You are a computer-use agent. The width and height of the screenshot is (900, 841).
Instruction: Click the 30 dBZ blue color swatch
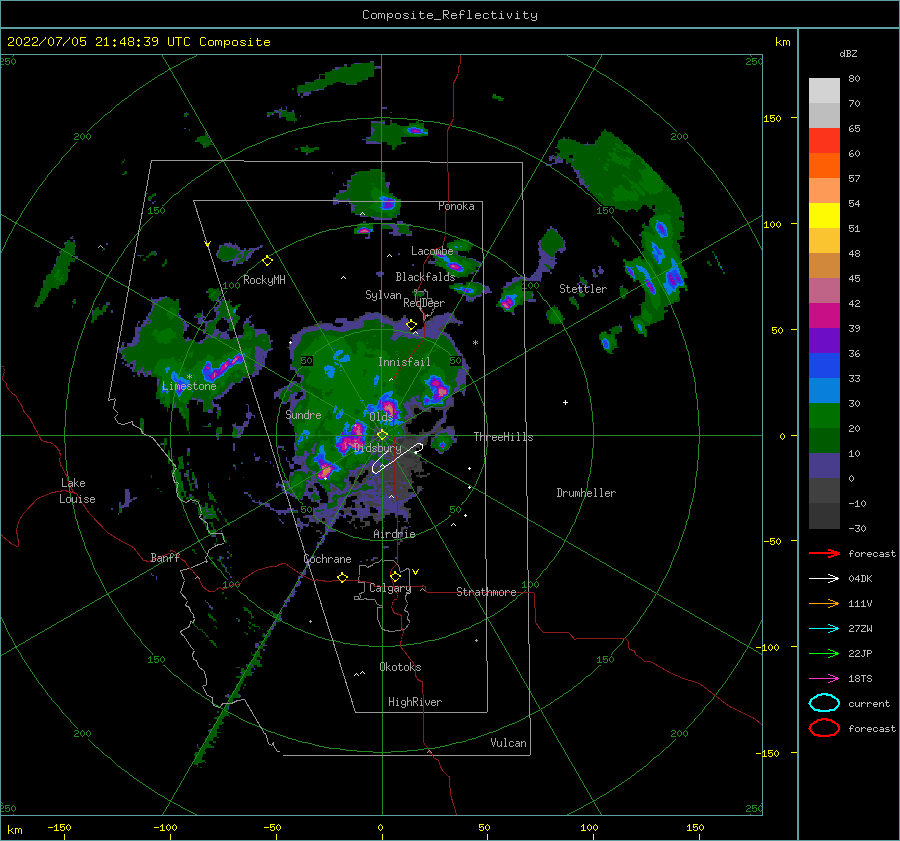824,390
